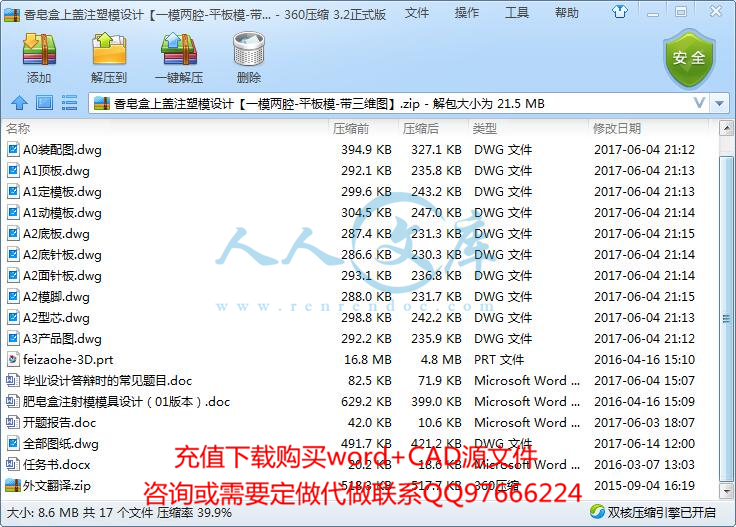Click the scrollbar down arrow
Image resolution: width=736 pixels, height=527 pixels.
(x=726, y=491)
